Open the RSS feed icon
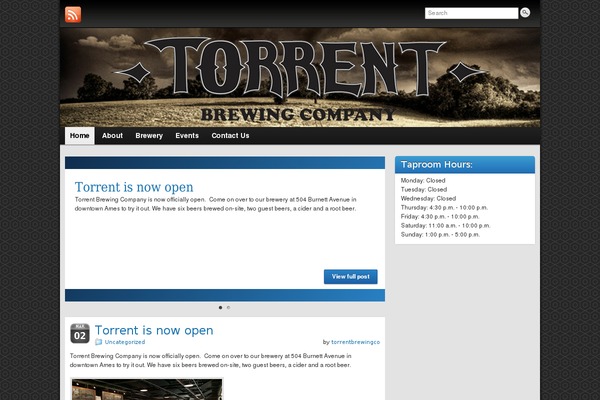The height and width of the screenshot is (400, 600). pos(73,15)
